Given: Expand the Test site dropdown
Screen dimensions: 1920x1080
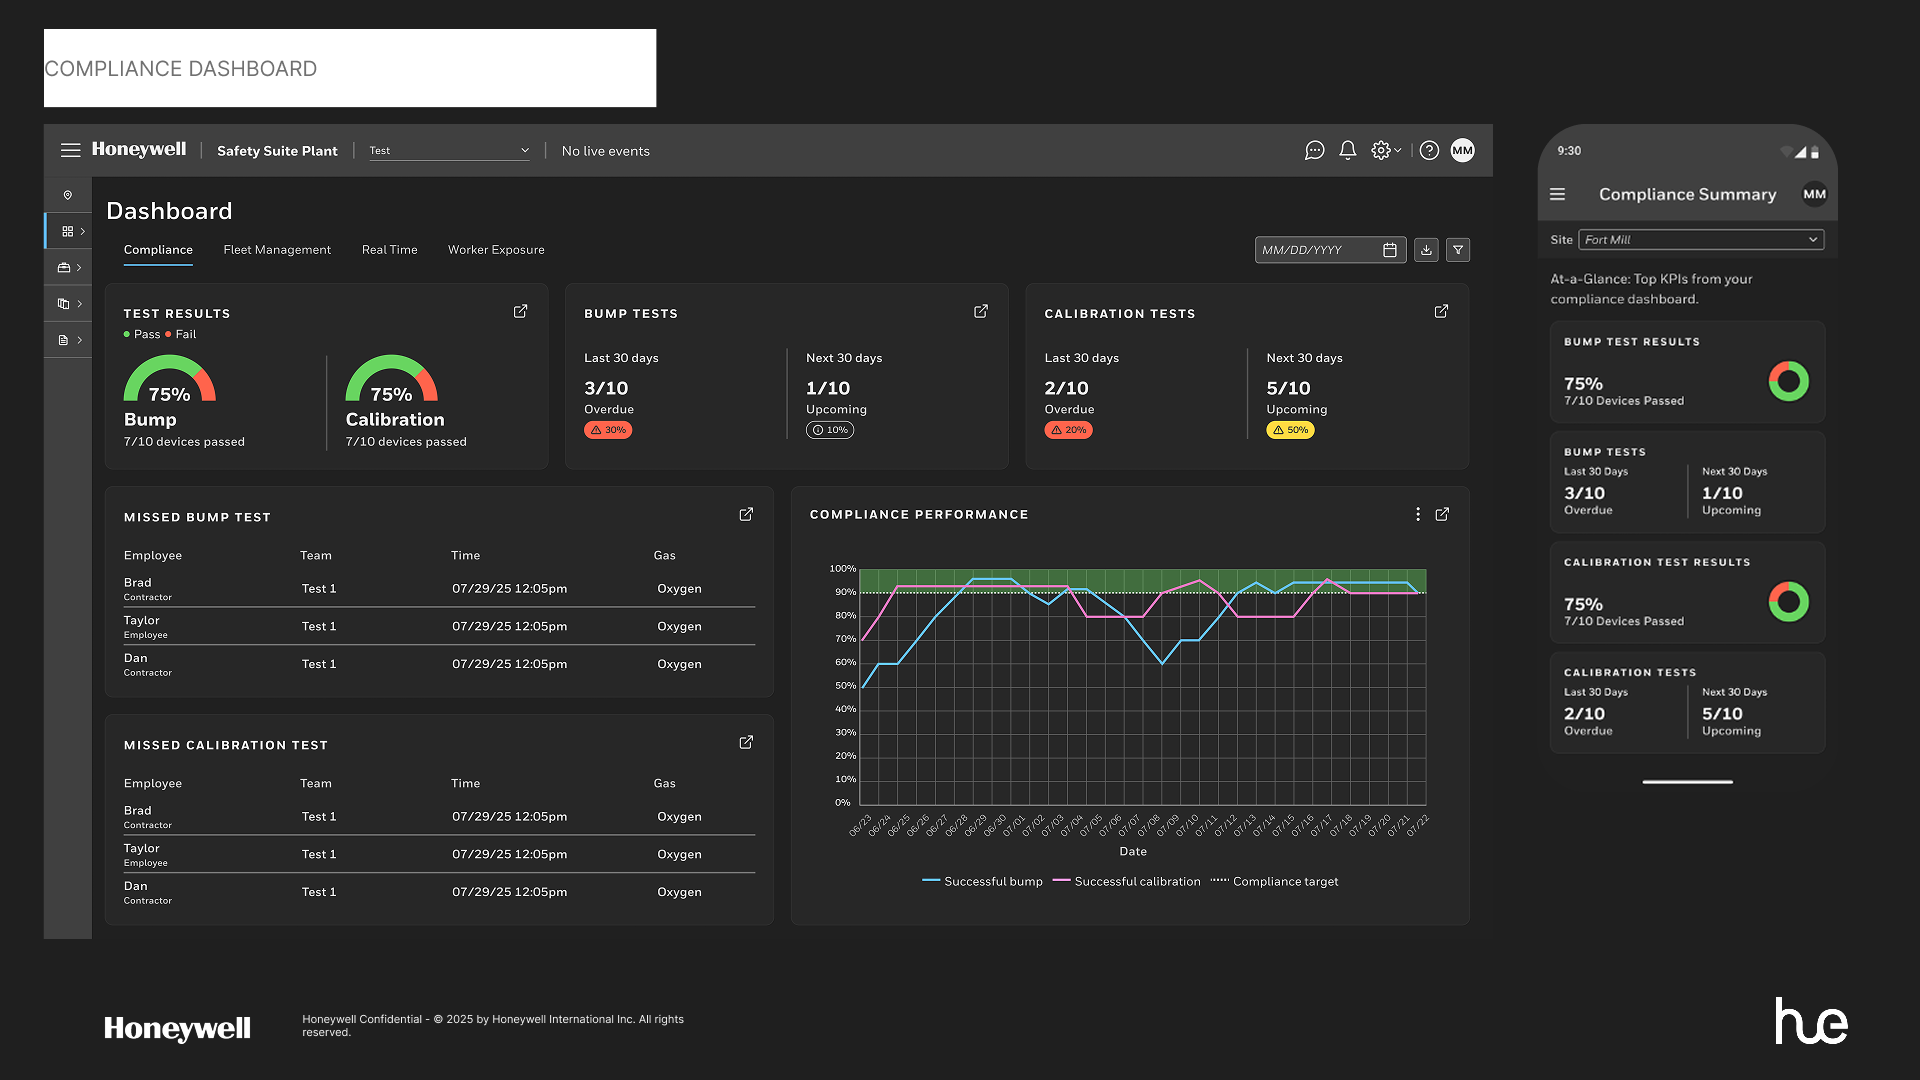Looking at the screenshot, I should [448, 150].
